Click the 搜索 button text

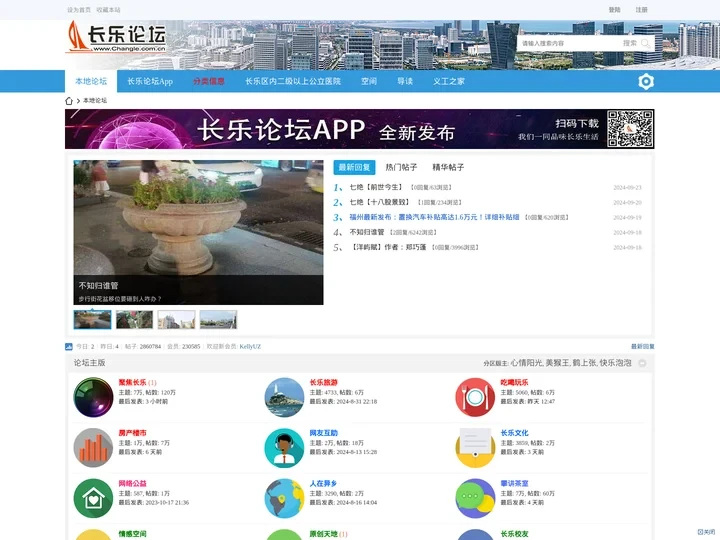(x=630, y=43)
